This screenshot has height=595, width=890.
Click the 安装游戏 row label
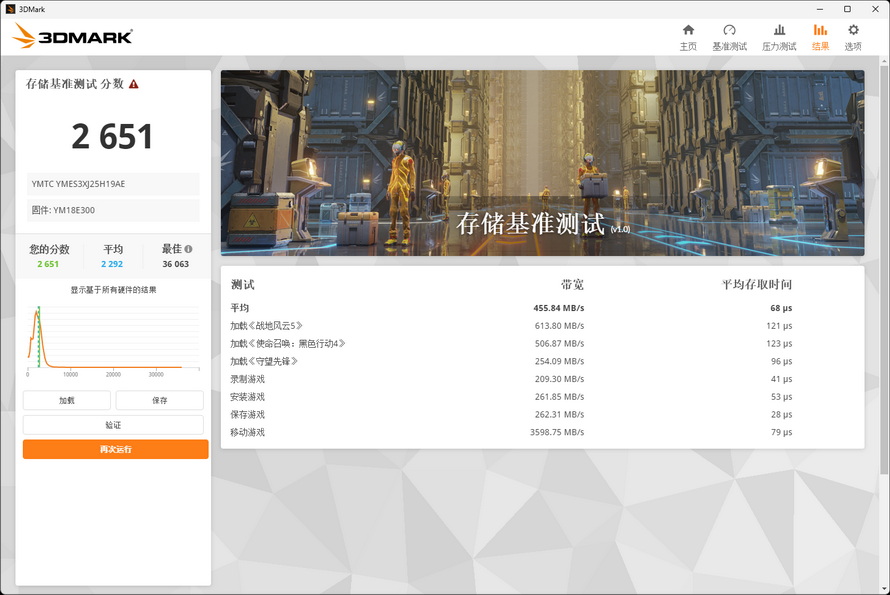point(247,396)
